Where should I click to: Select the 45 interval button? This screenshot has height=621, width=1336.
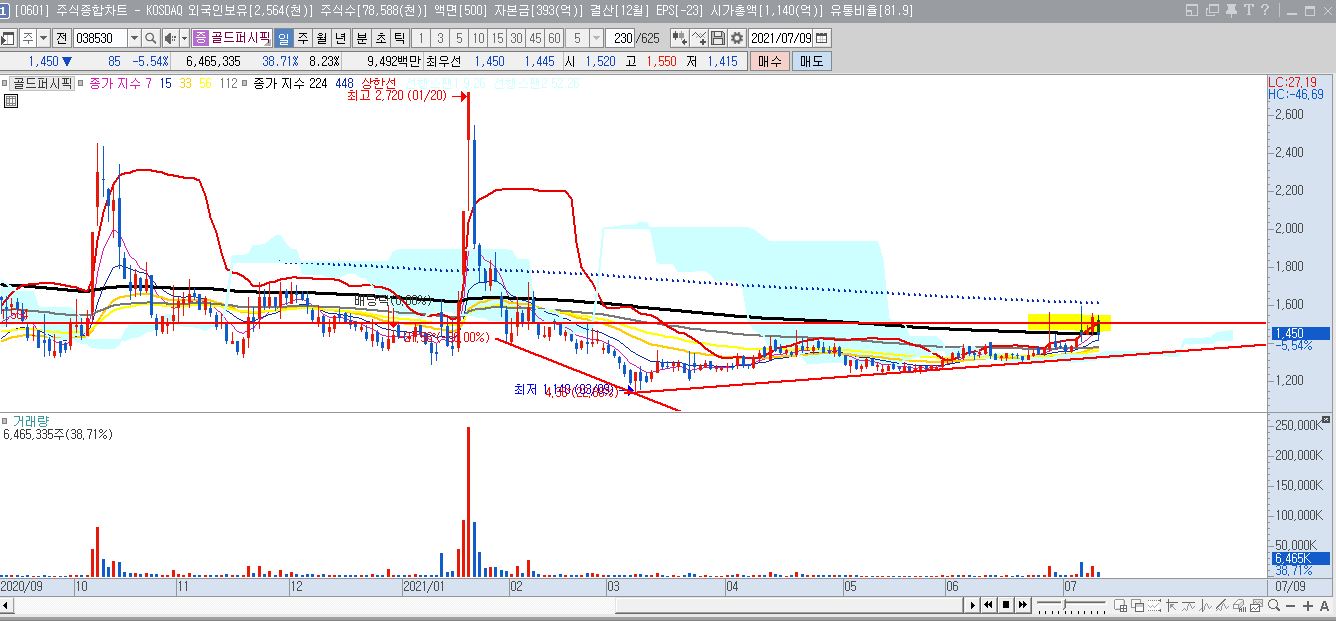point(535,38)
